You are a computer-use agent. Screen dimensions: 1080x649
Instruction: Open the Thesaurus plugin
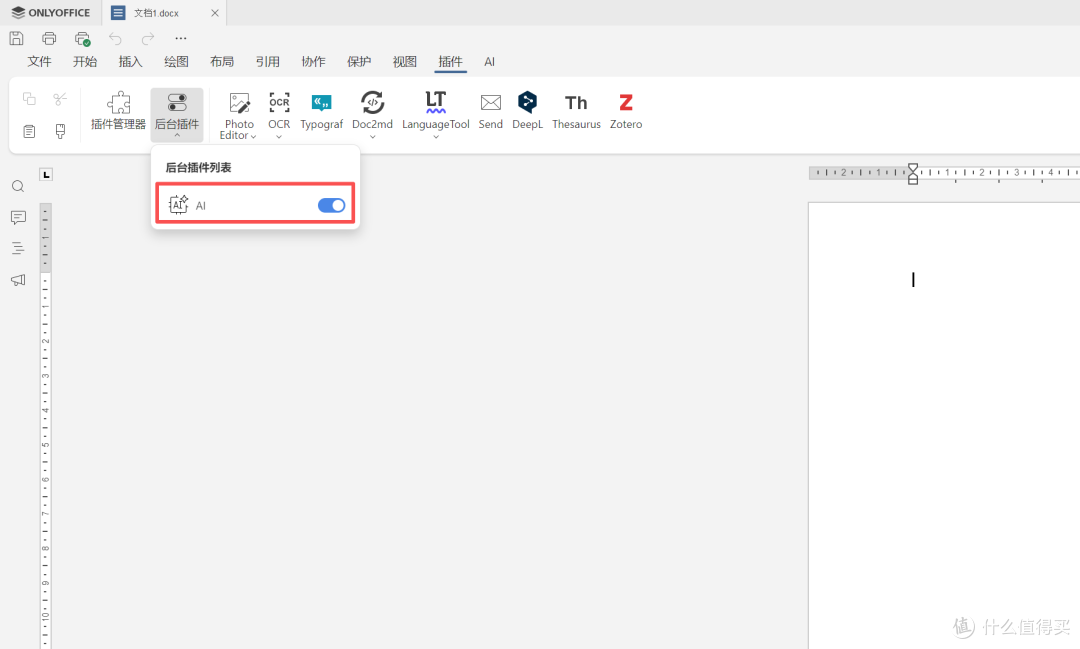[576, 112]
